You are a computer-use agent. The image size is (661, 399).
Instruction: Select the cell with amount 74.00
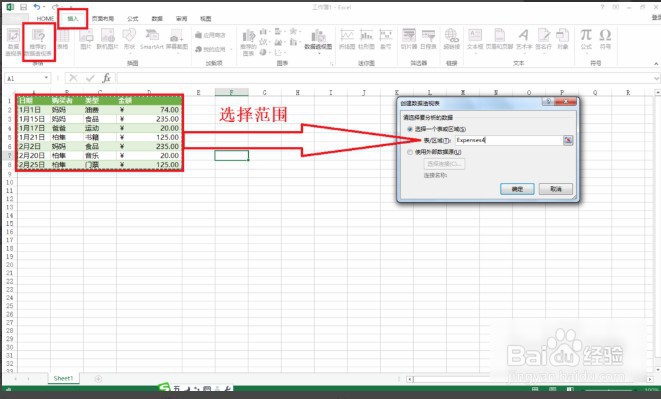pos(150,110)
